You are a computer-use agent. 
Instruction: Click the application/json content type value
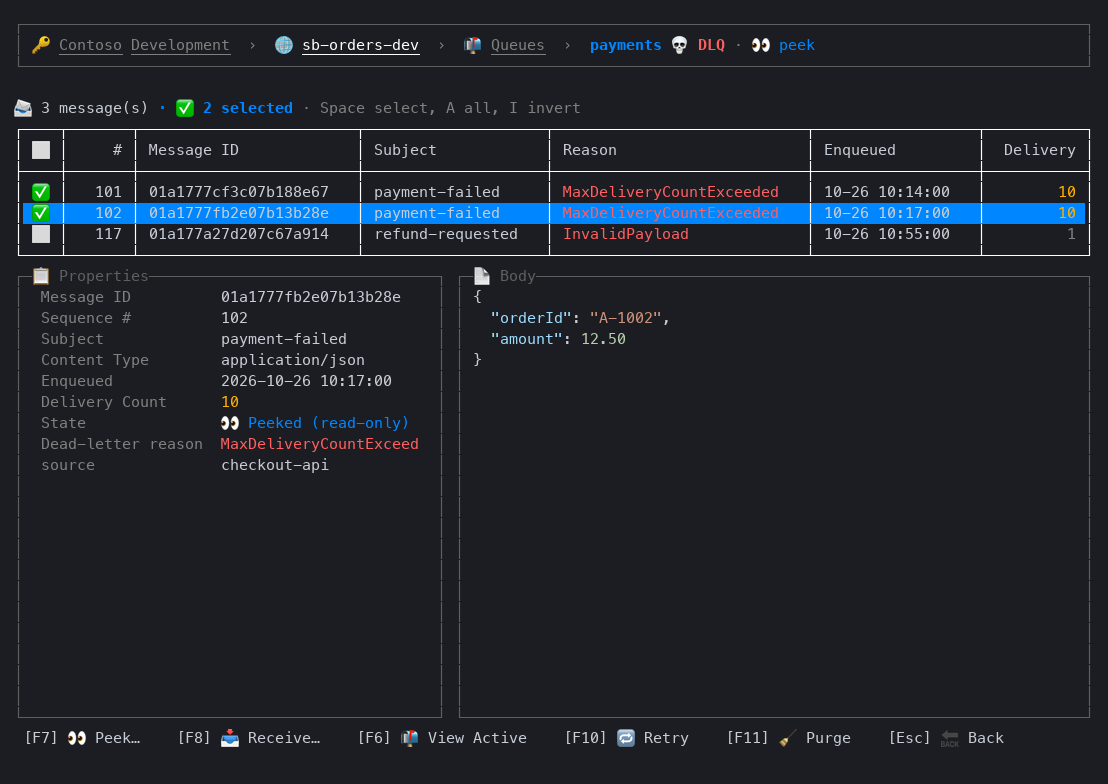(293, 360)
